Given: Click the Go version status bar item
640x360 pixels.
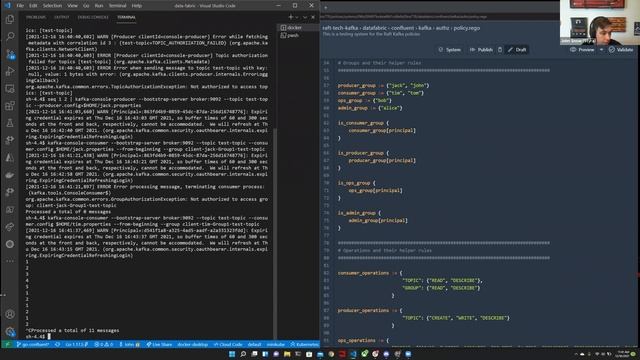Looking at the screenshot, I should tap(77, 344).
